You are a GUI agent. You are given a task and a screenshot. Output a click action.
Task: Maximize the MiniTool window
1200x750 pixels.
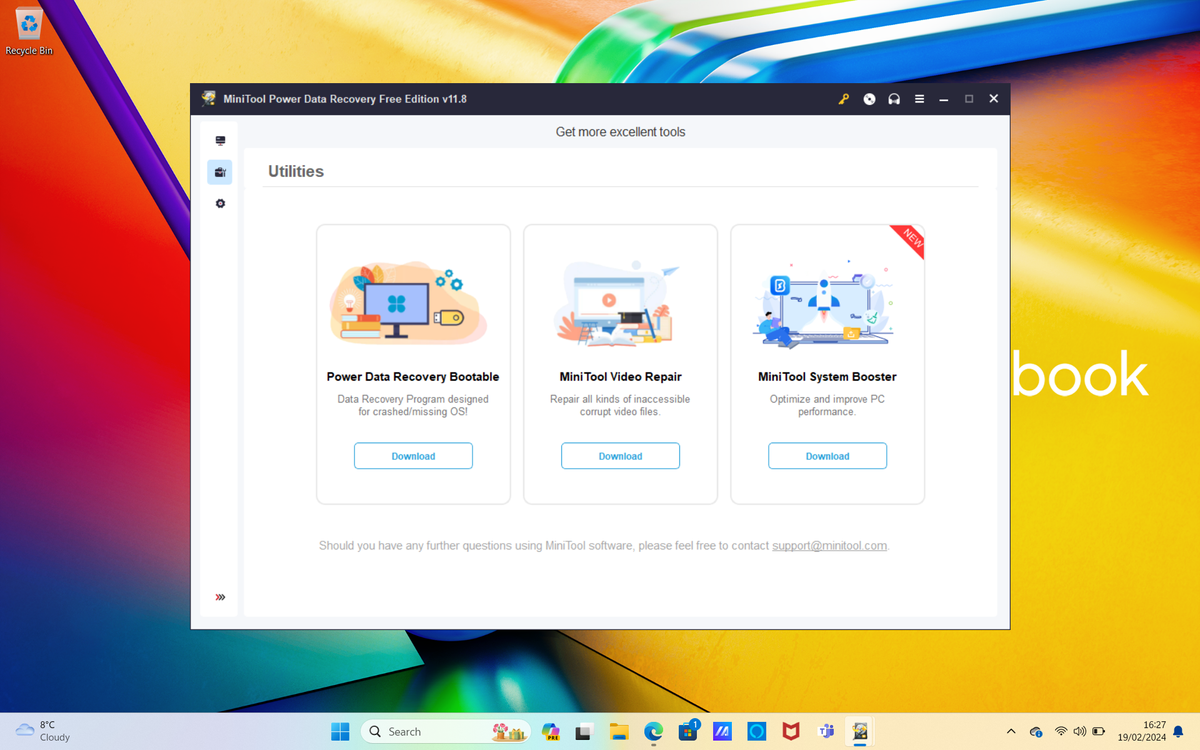pos(969,99)
